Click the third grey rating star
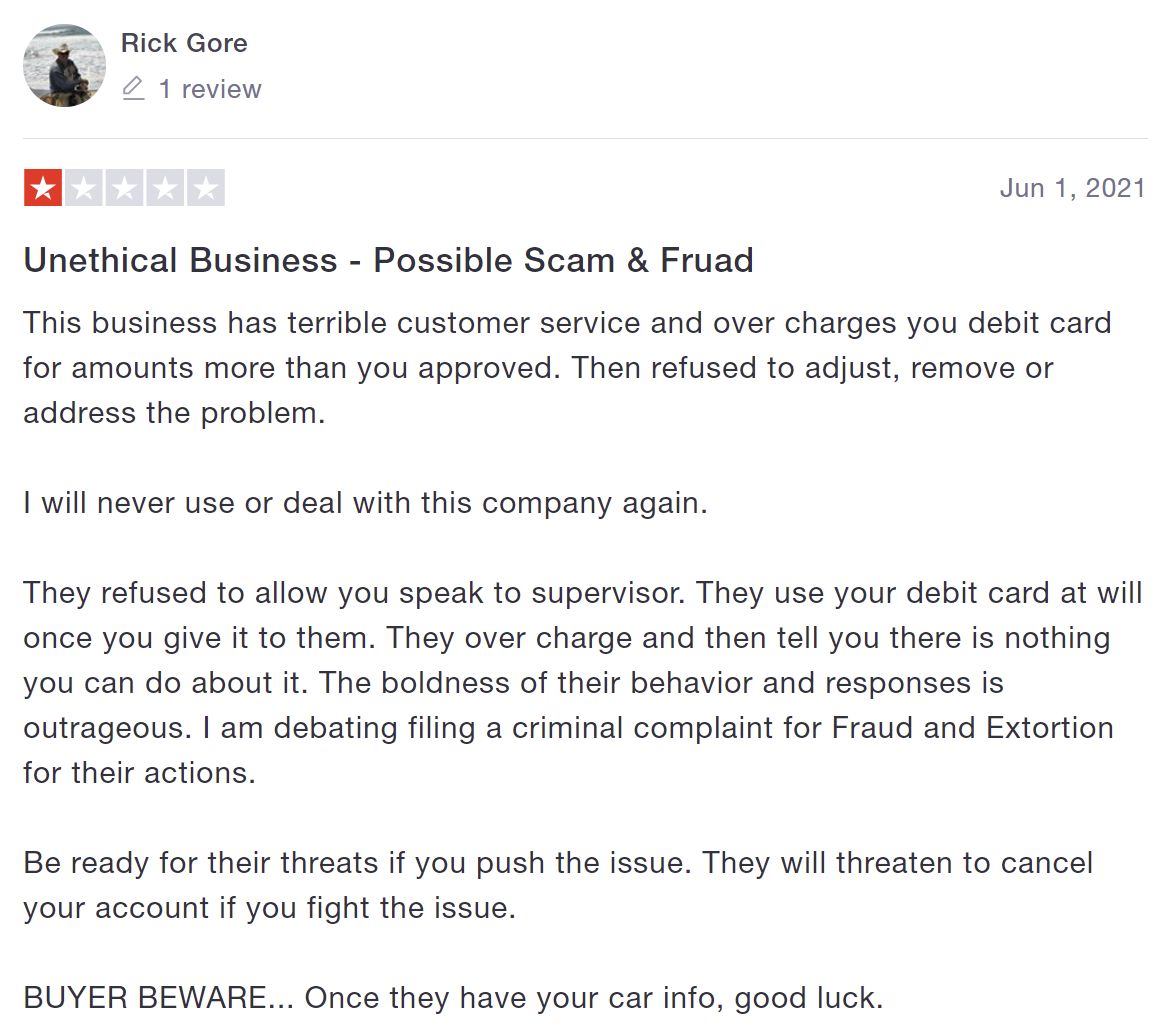The image size is (1166, 1032). tap(124, 188)
